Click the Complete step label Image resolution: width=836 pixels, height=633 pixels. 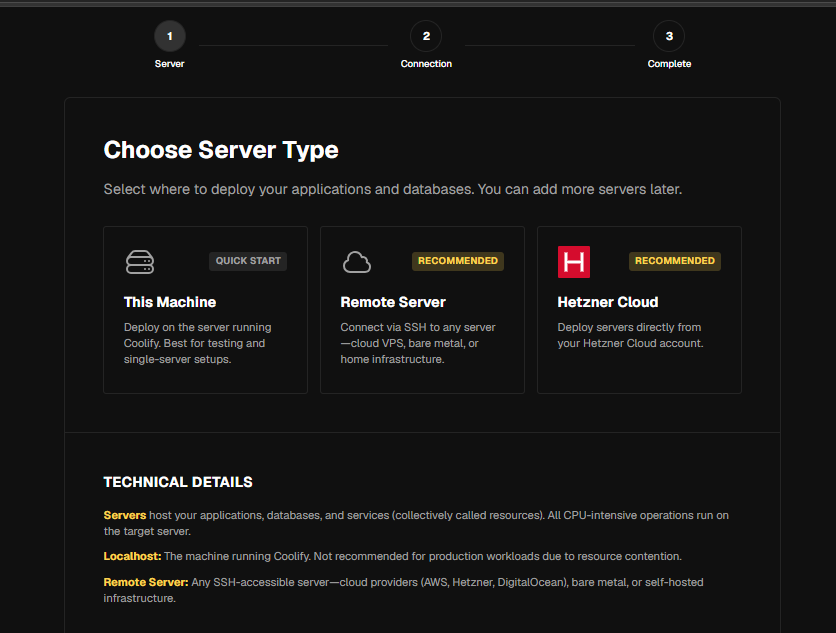point(669,63)
